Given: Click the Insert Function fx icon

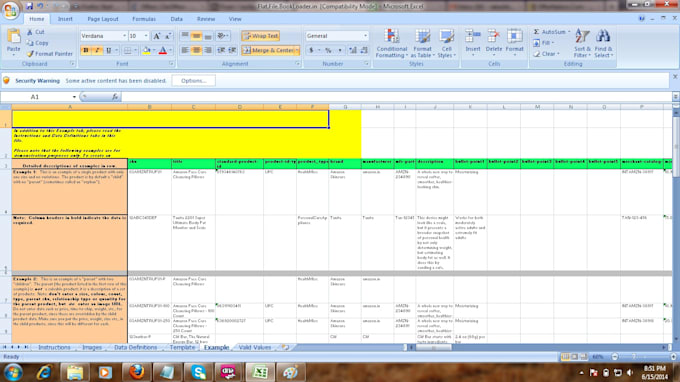Looking at the screenshot, I should [x=115, y=97].
